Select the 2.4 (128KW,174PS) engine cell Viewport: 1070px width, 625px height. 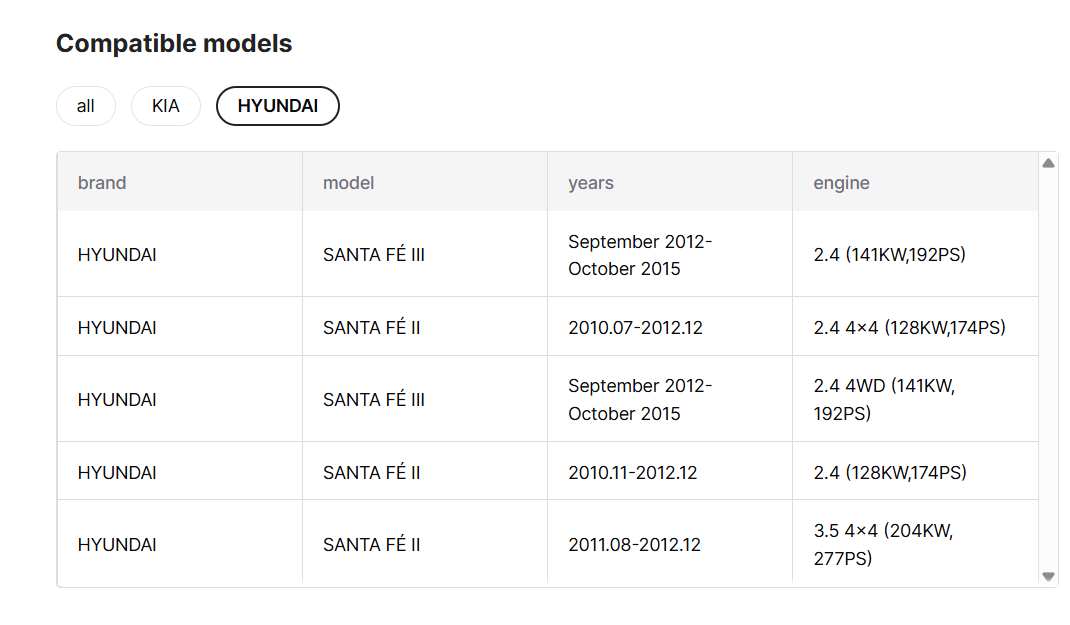[x=915, y=471]
